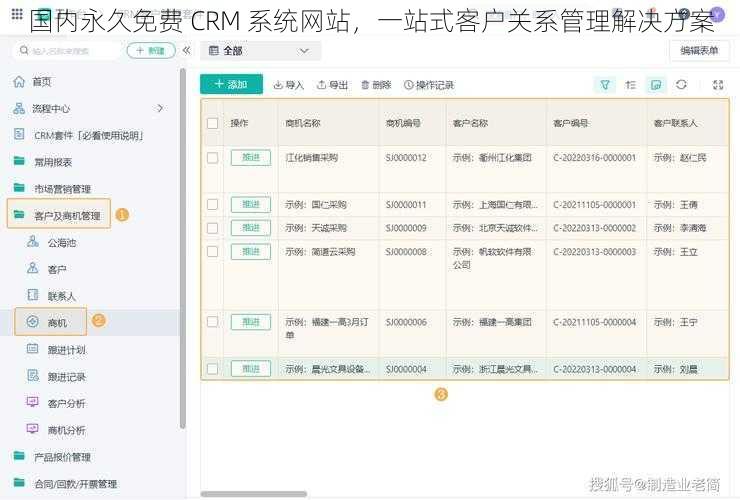Screen dimensions: 740x500
Task: Click 删除 in the toolbar
Action: (x=376, y=85)
